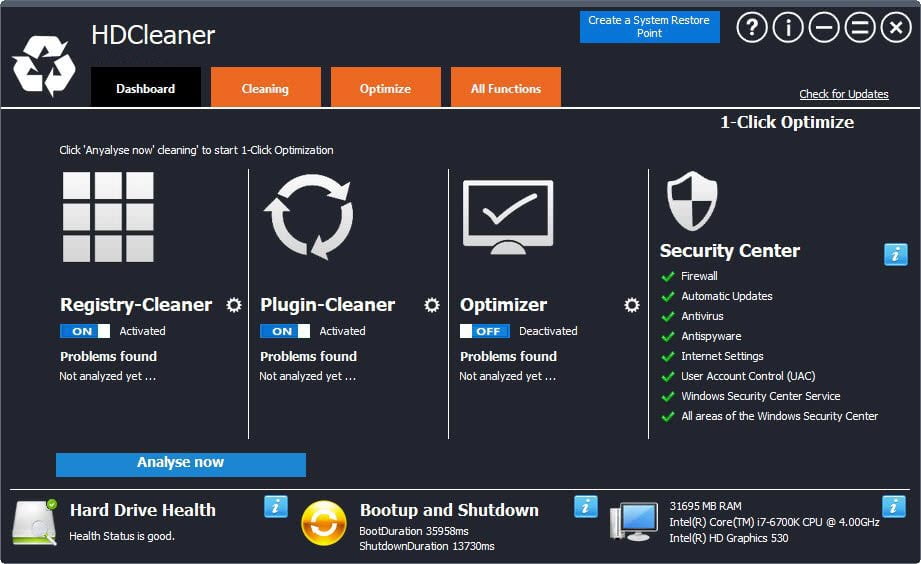Click Create a System Restore Point button
This screenshot has height=564, width=921.
(x=650, y=26)
